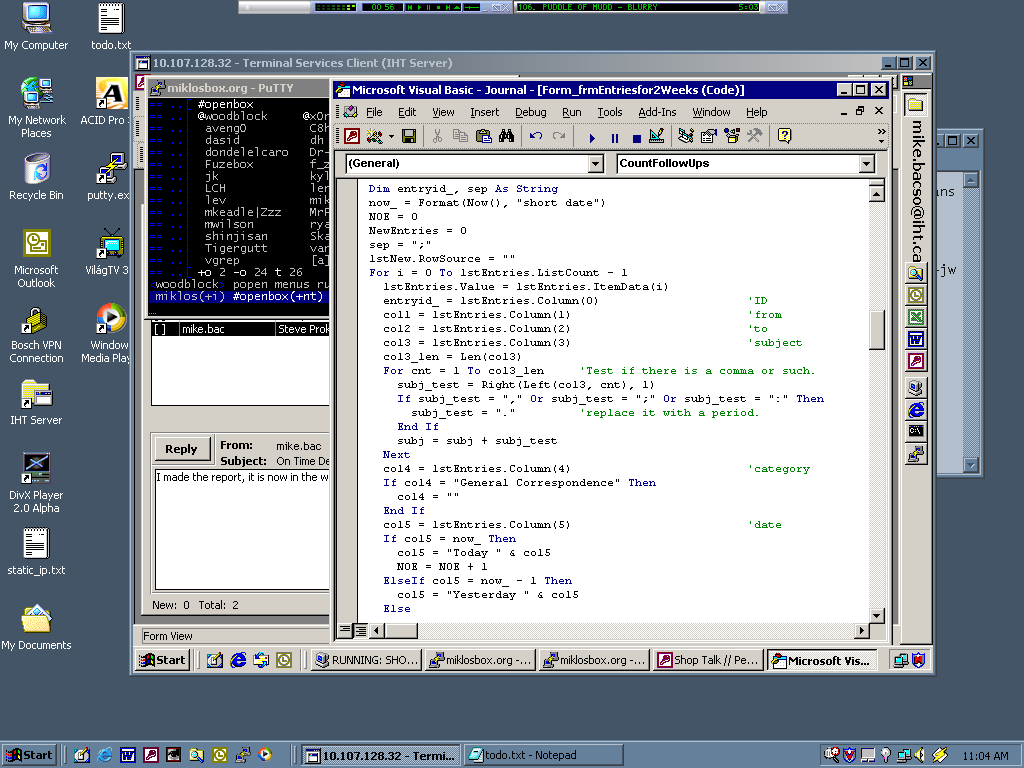Image resolution: width=1024 pixels, height=768 pixels.
Task: Click the Reply button
Action: pyautogui.click(x=181, y=449)
